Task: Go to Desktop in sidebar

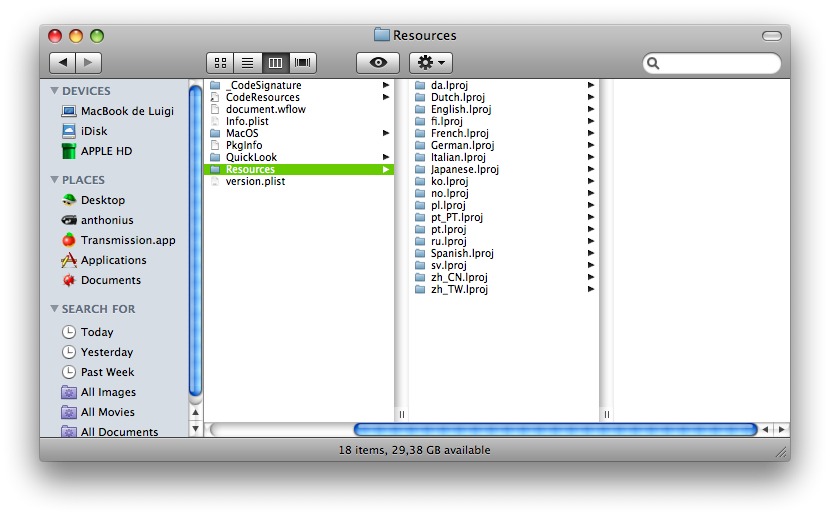Action: pos(93,200)
